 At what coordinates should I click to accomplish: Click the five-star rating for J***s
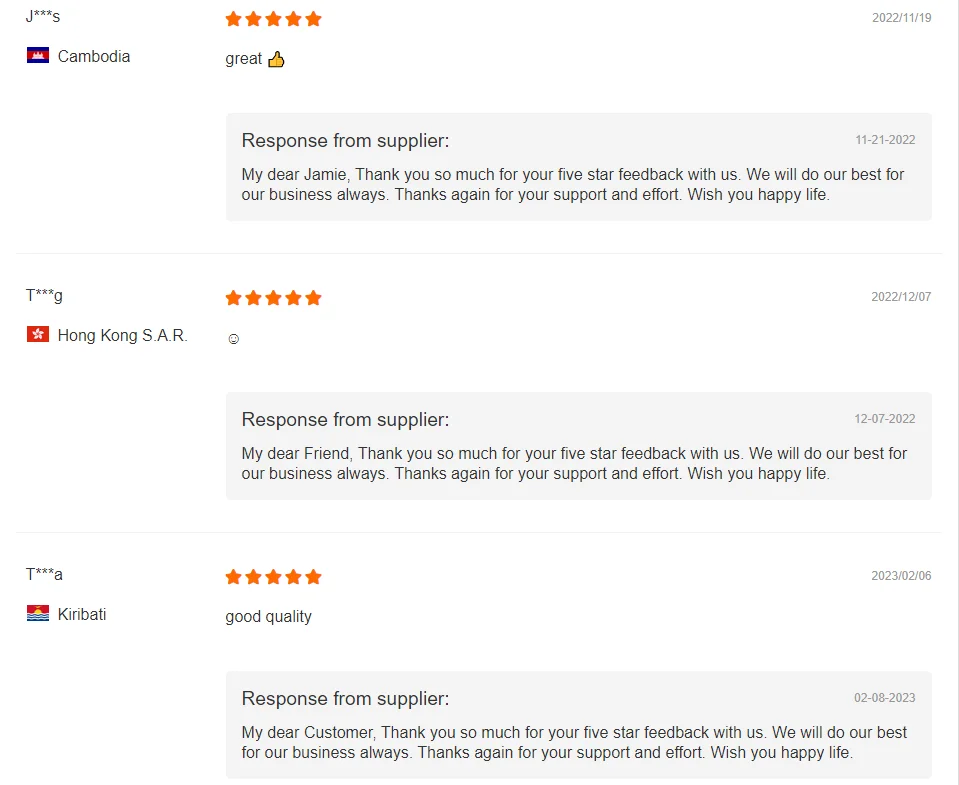click(273, 19)
